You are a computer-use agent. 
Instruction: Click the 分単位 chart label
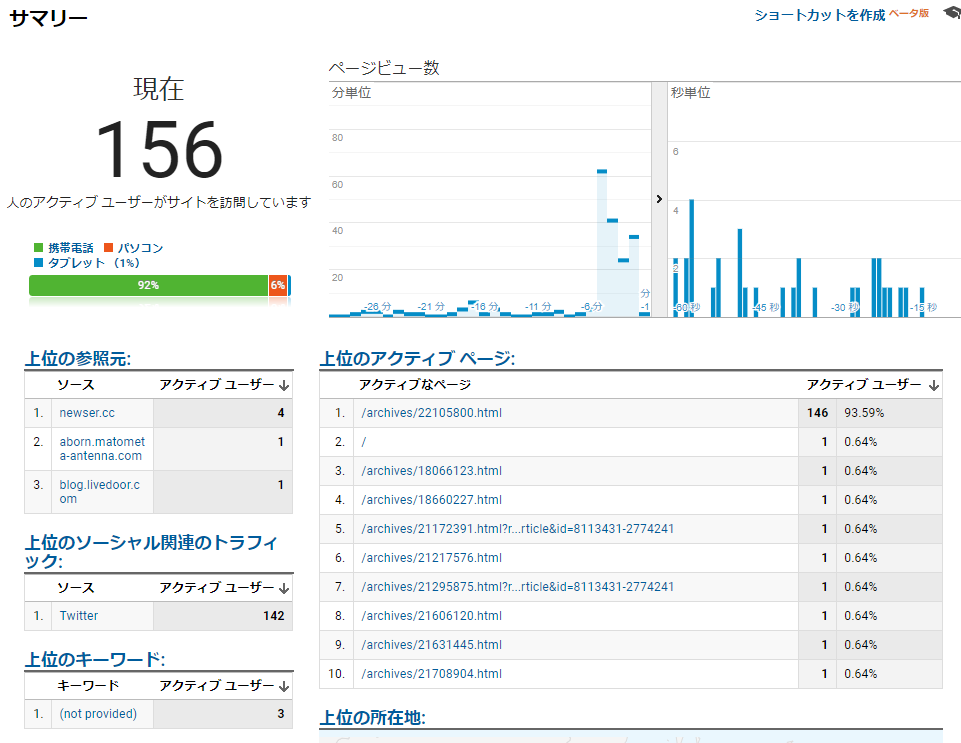click(x=351, y=93)
